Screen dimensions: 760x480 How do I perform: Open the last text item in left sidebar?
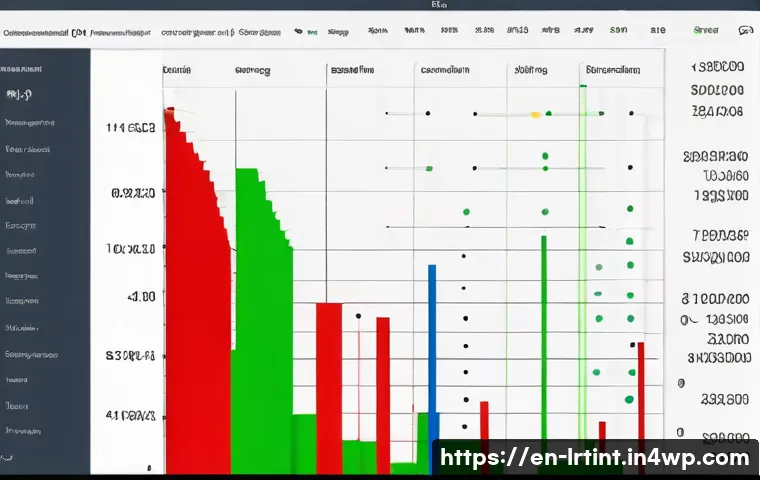(22, 431)
